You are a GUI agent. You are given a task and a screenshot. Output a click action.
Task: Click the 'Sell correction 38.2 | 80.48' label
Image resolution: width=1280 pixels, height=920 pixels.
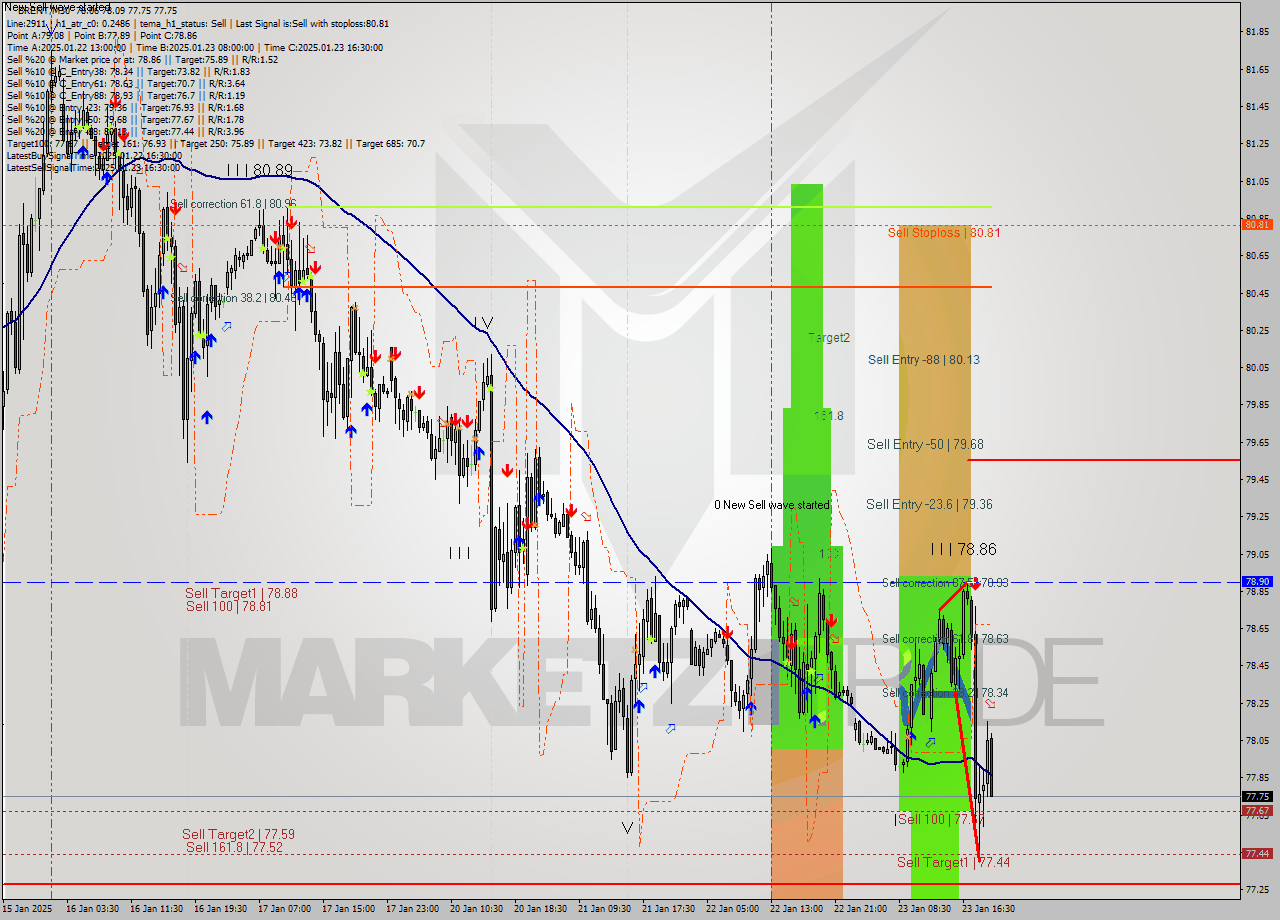point(233,298)
